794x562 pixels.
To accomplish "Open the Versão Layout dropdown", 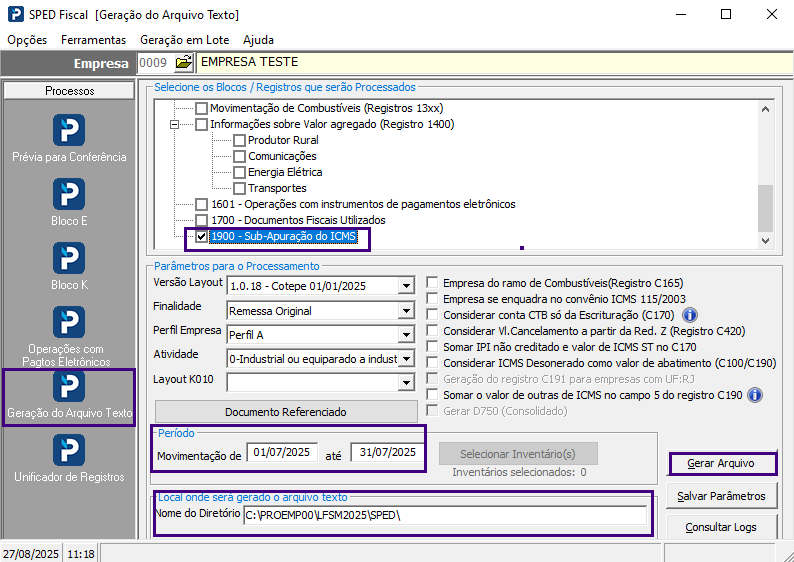I will 406,286.
